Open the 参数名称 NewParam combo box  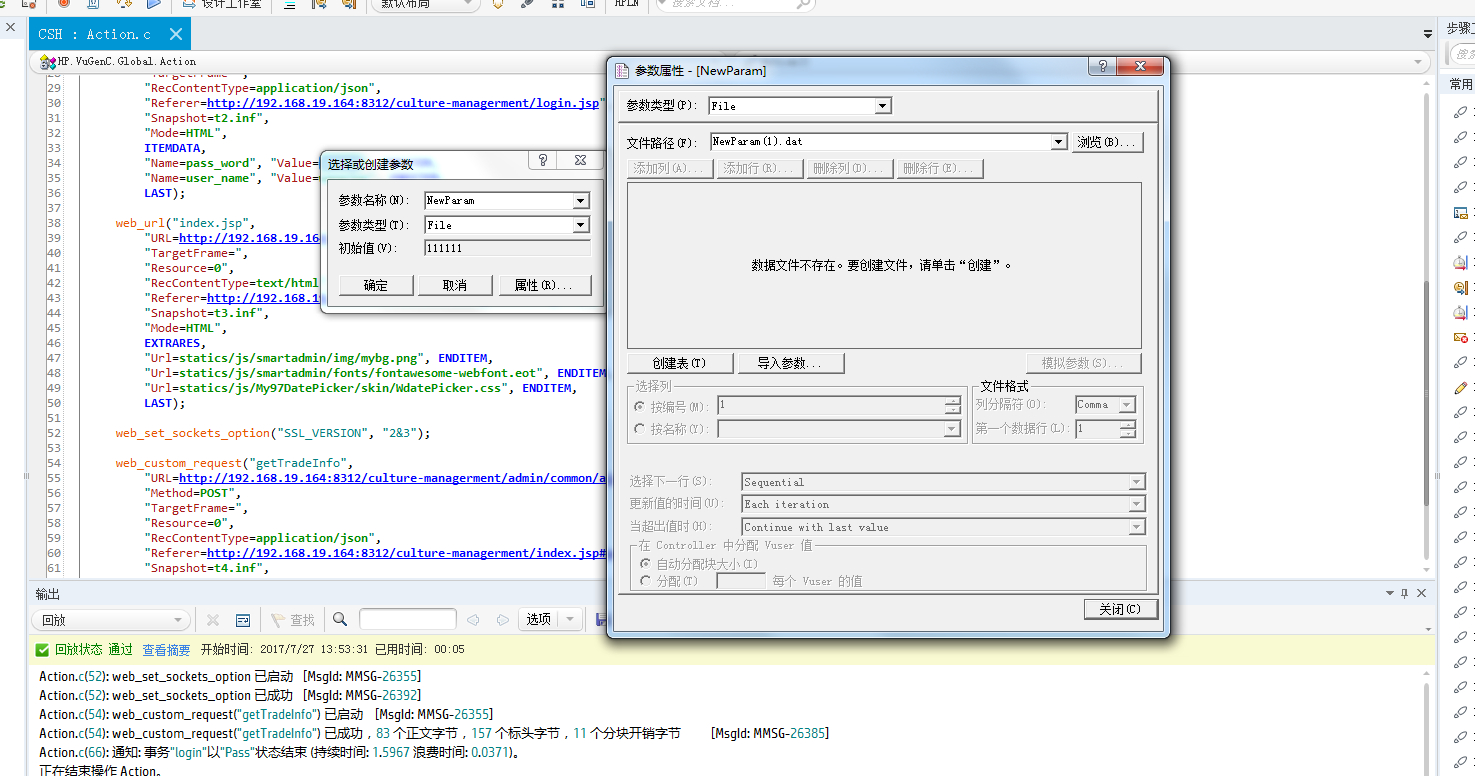(x=581, y=201)
